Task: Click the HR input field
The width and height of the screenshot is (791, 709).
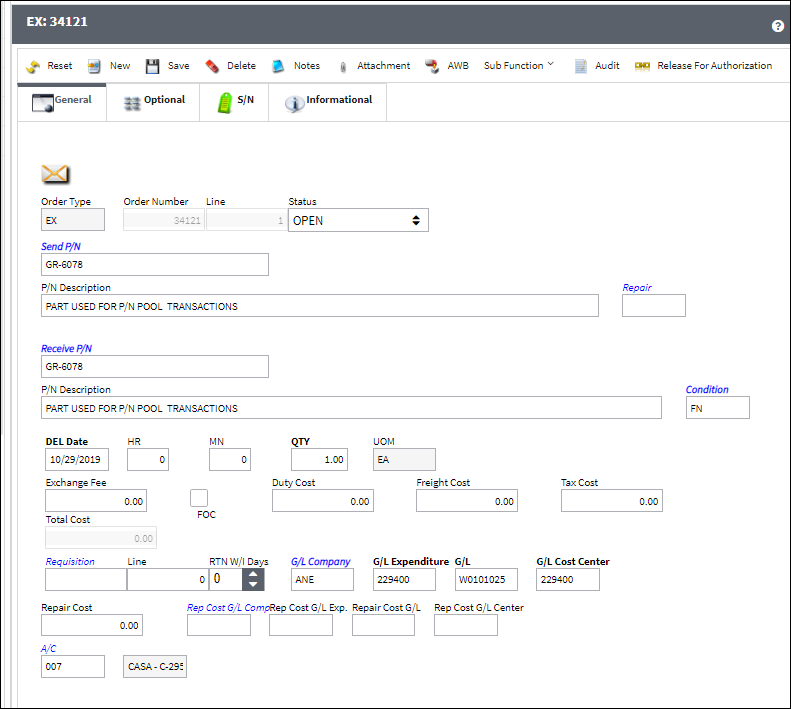Action: tap(148, 460)
